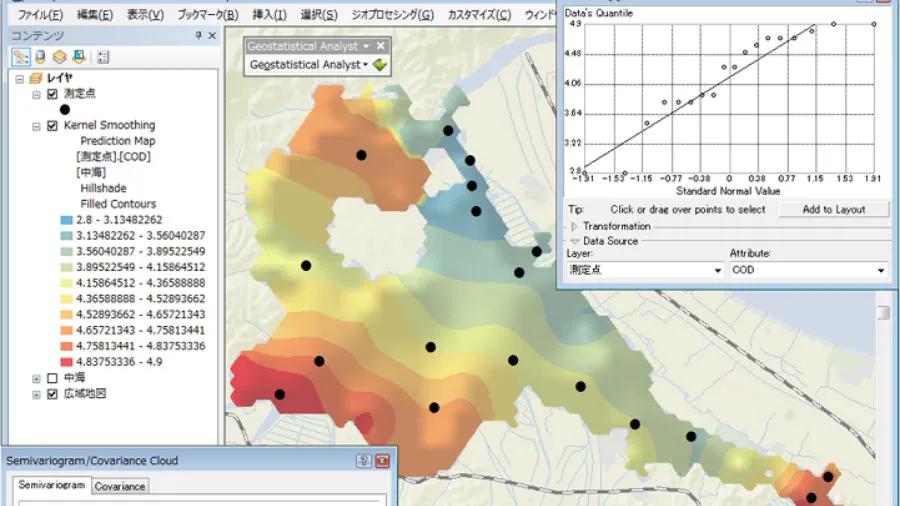Expand the 広域地図 layer node

tap(36, 395)
